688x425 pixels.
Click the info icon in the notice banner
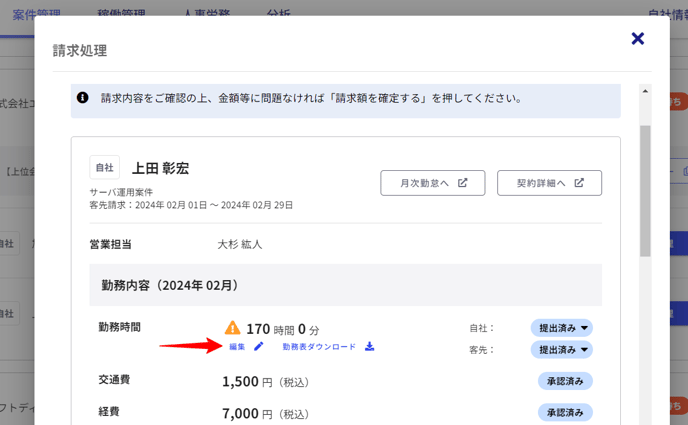[82, 98]
